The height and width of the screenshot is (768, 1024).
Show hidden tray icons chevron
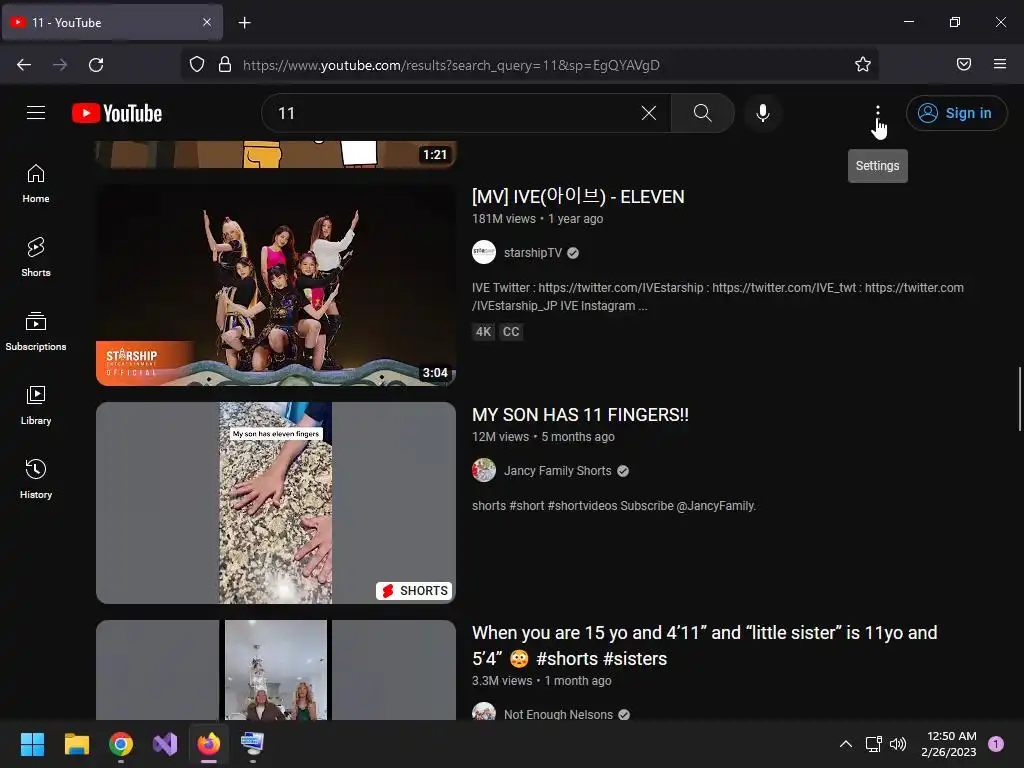click(846, 744)
